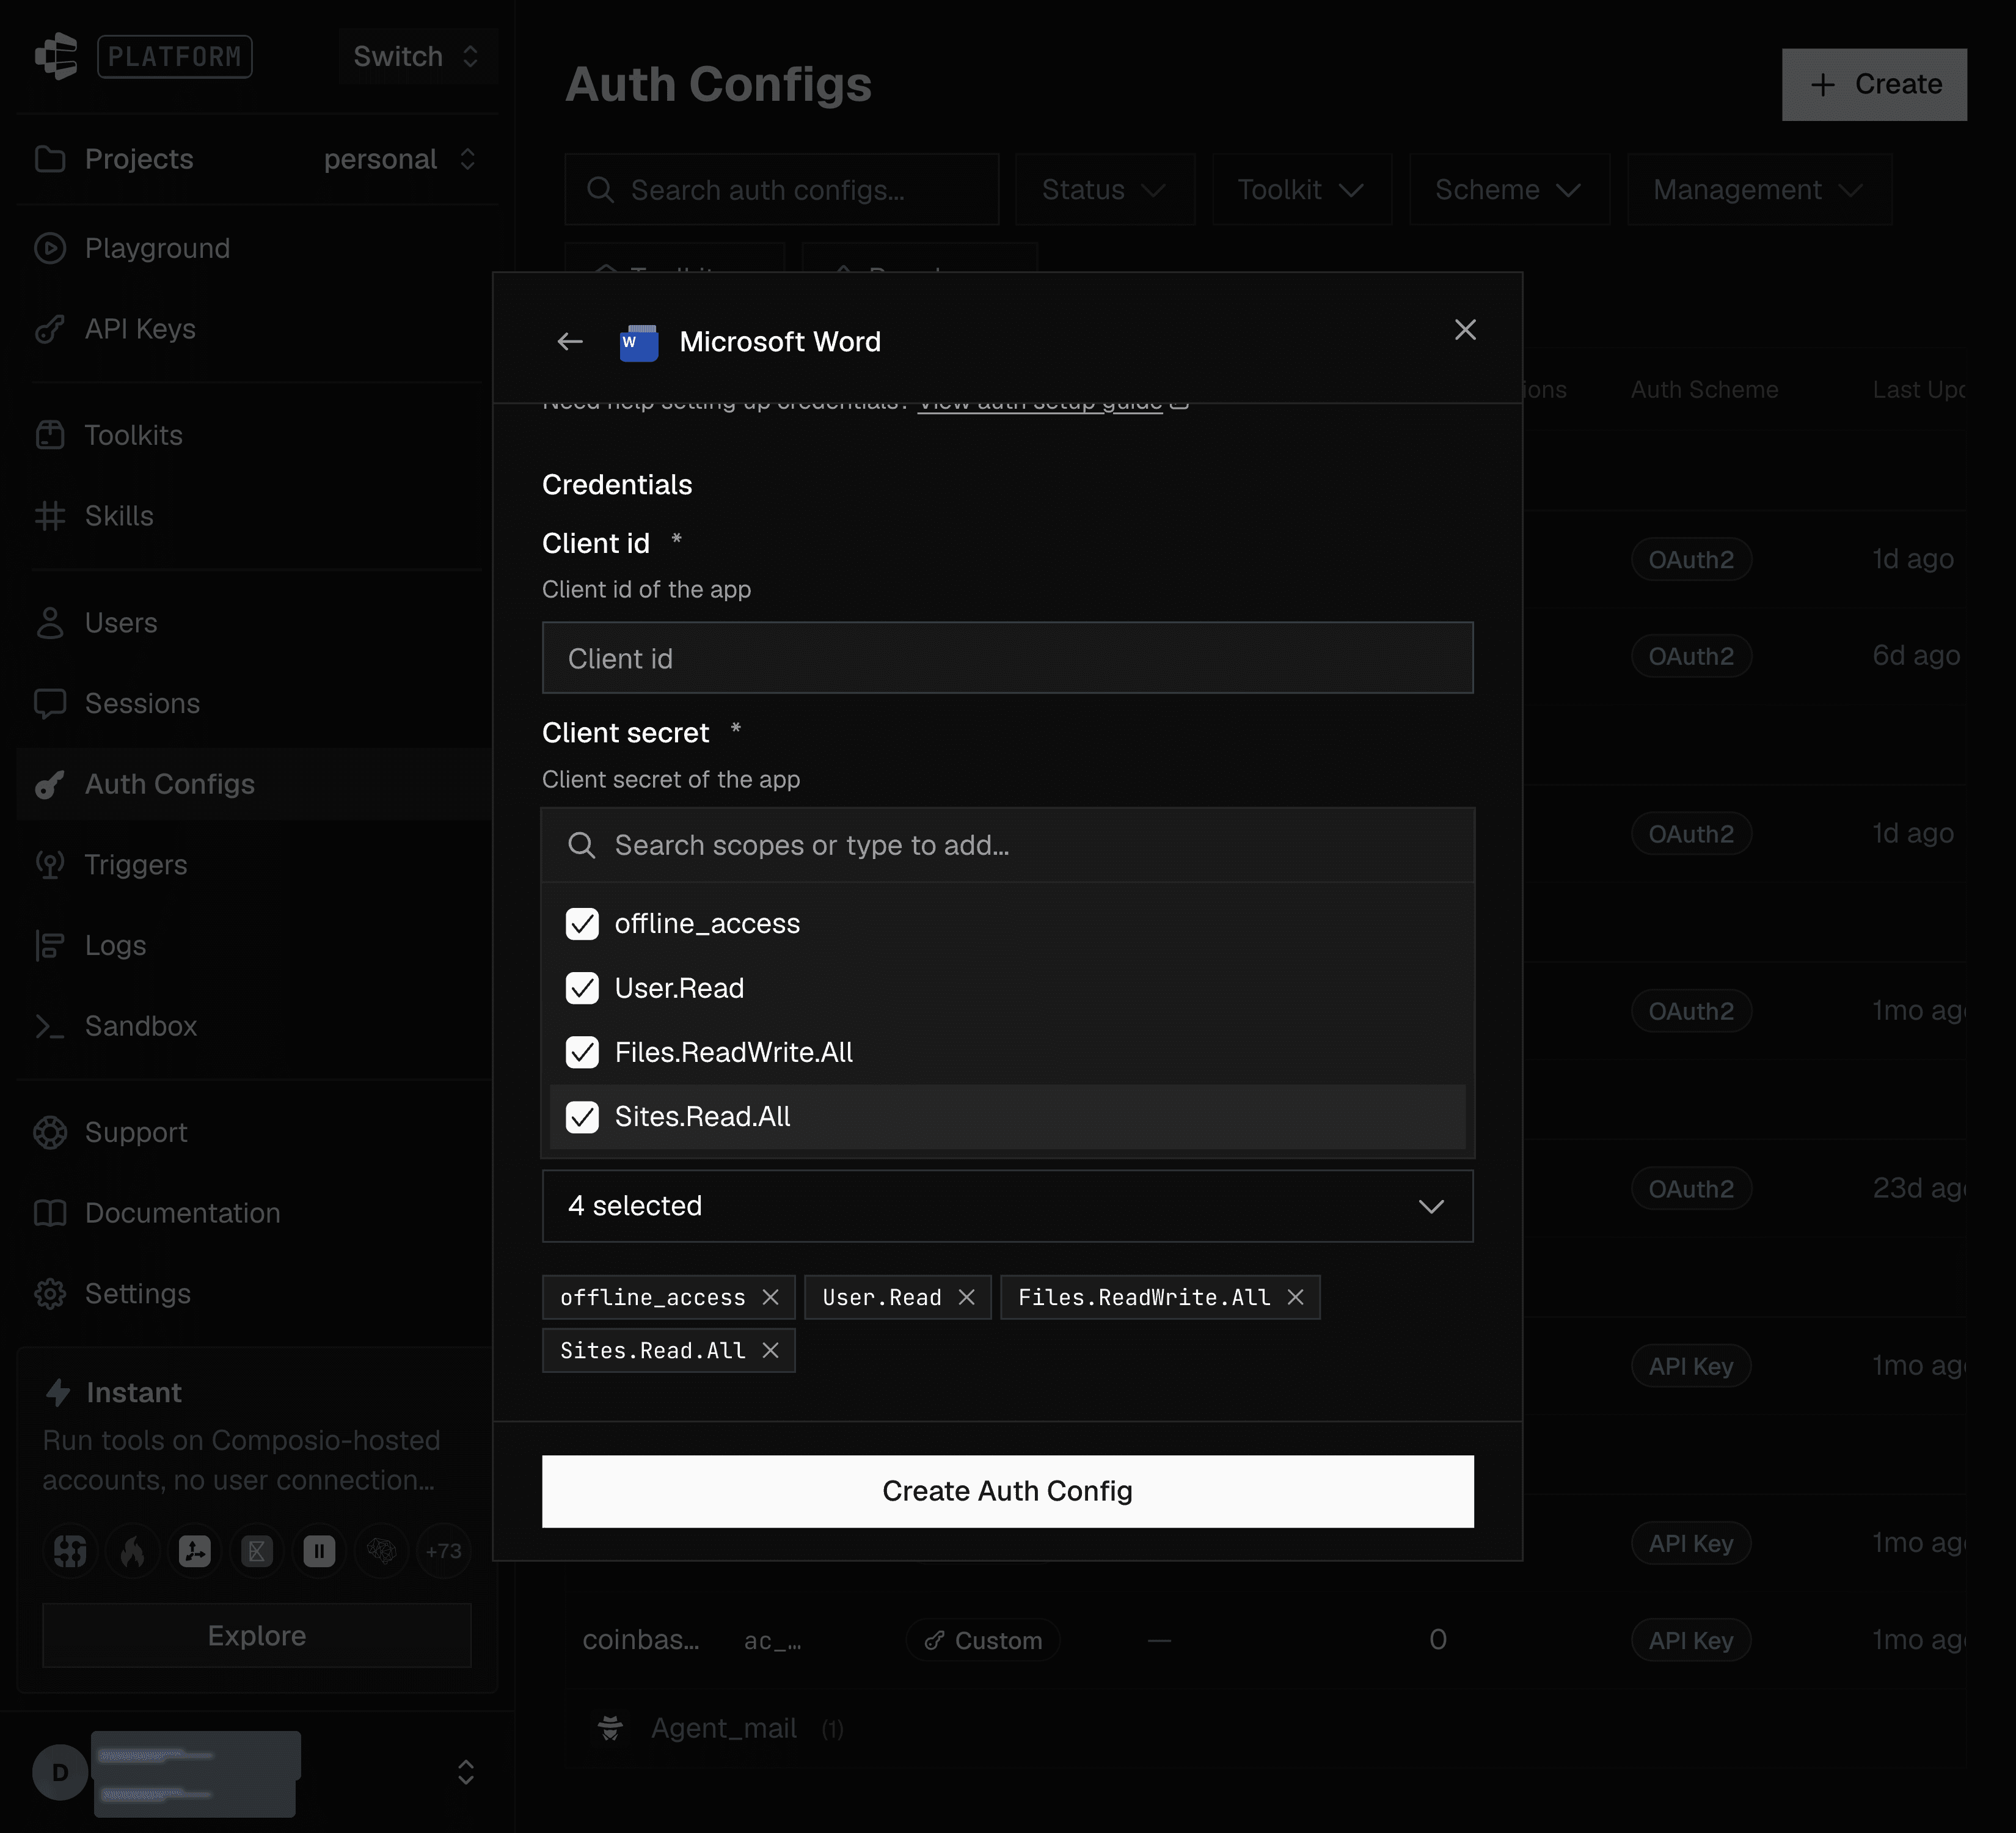Remove the offline_access scope tag
The height and width of the screenshot is (1833, 2016).
770,1297
